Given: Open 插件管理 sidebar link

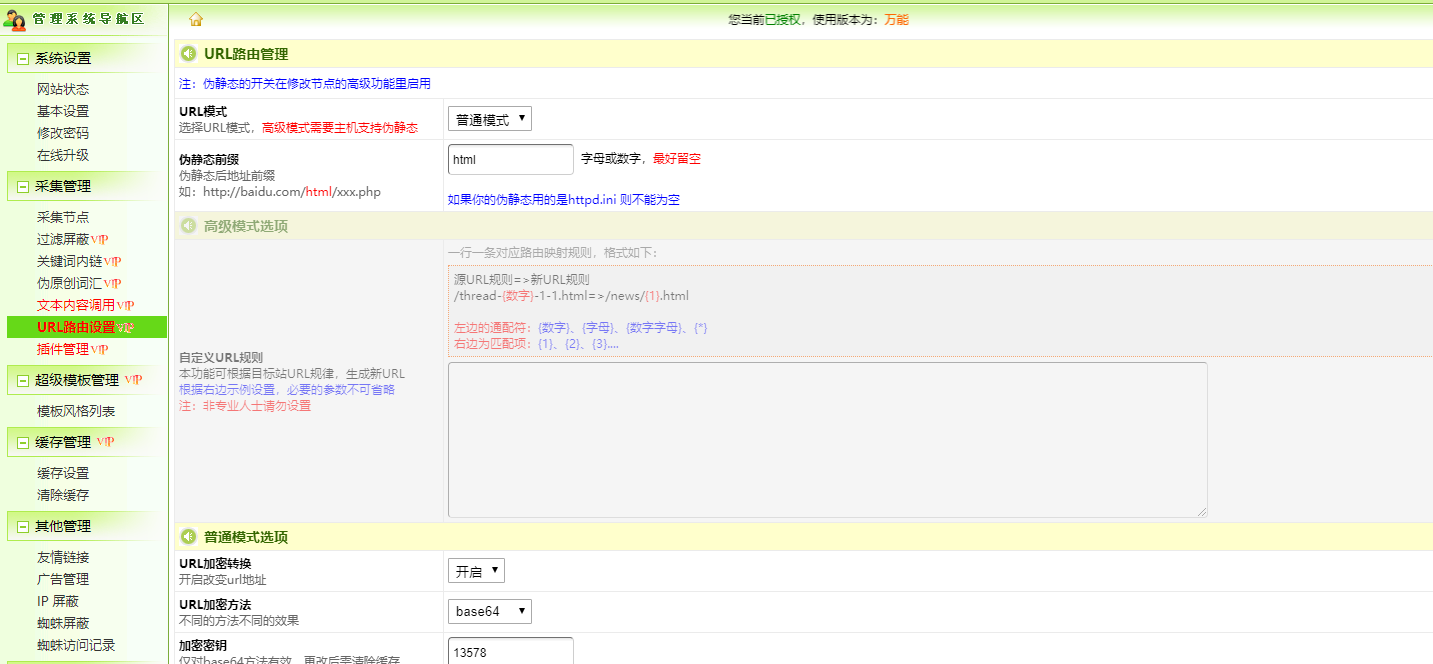Looking at the screenshot, I should [x=63, y=350].
